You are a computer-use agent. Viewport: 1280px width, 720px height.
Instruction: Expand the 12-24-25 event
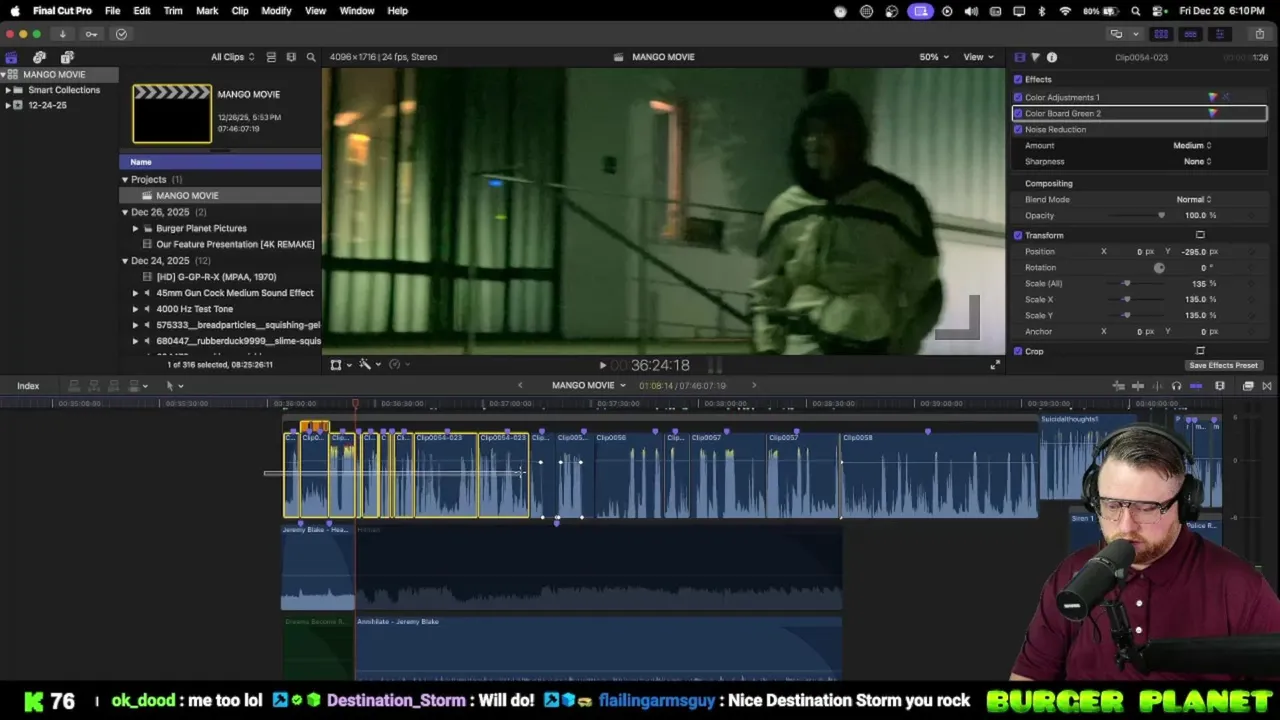pyautogui.click(x=8, y=105)
